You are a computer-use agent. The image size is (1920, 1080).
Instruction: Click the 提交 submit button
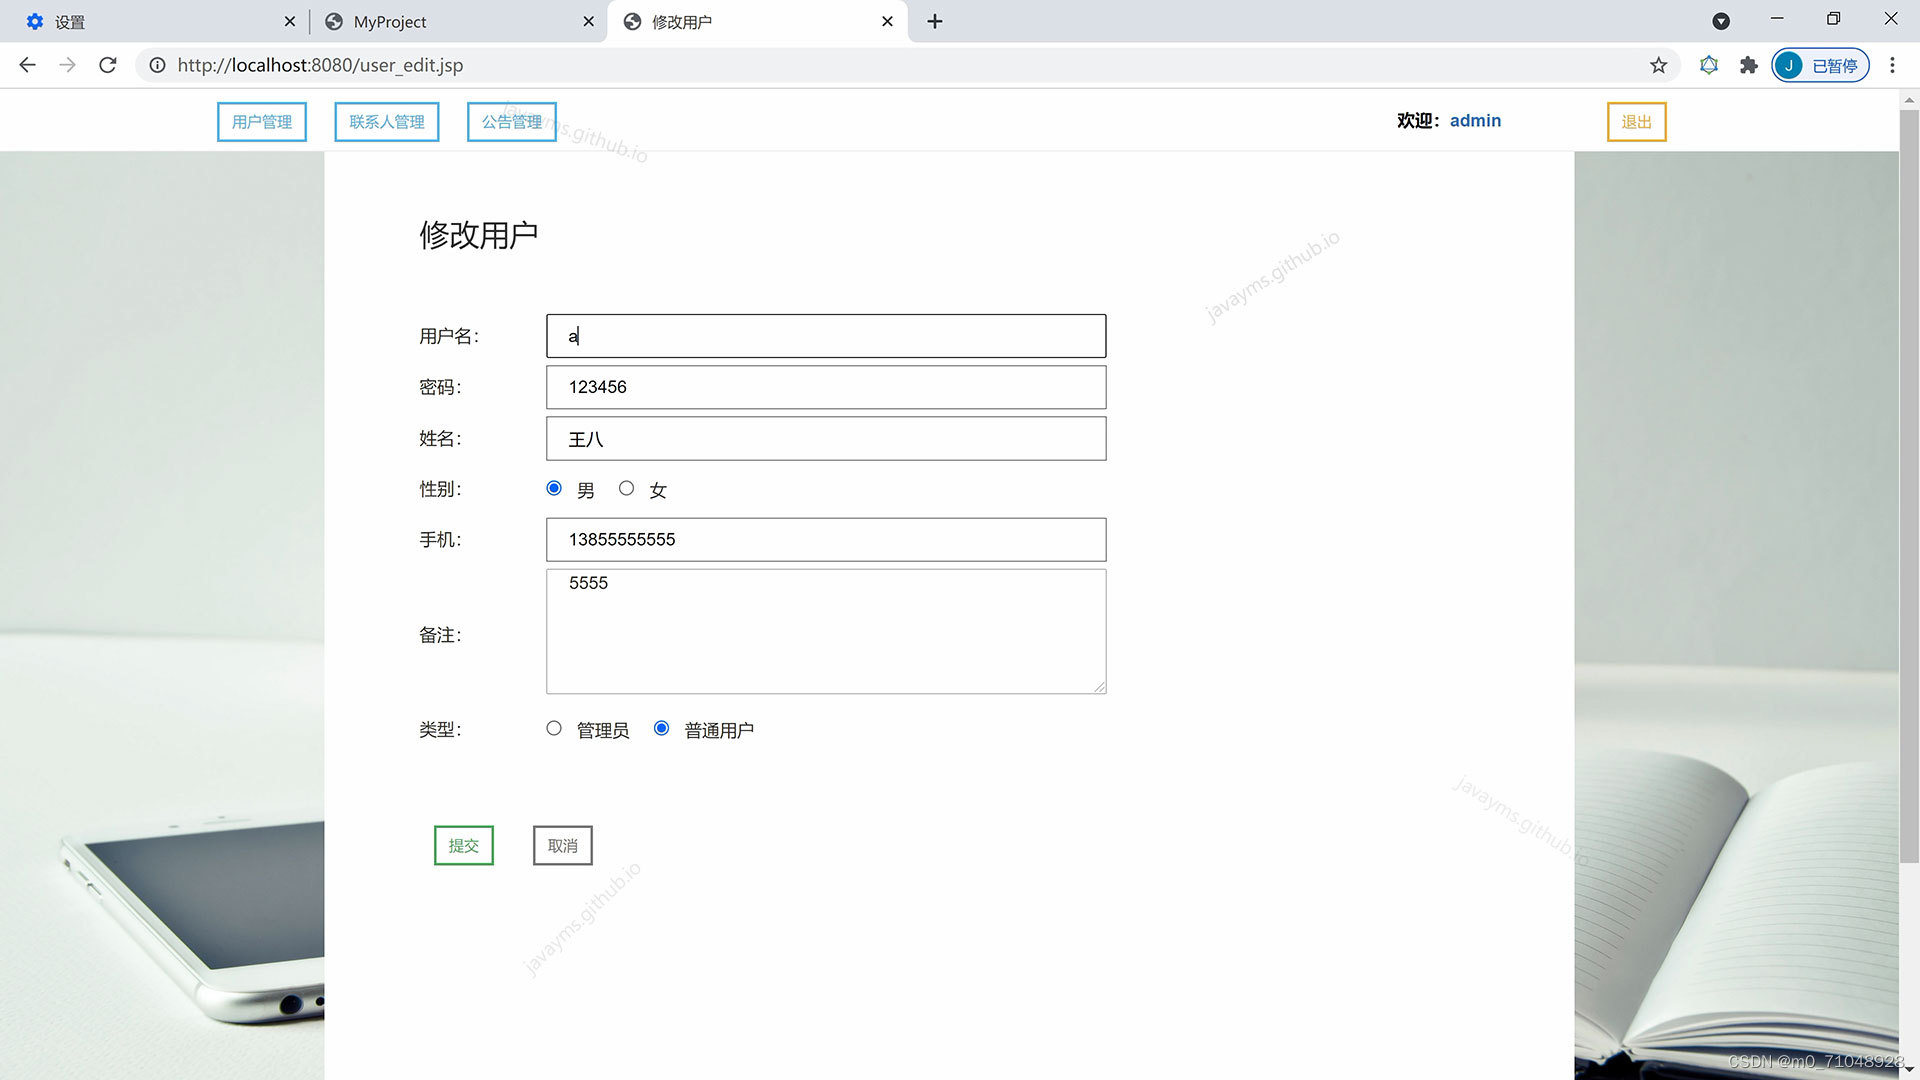[x=463, y=846]
